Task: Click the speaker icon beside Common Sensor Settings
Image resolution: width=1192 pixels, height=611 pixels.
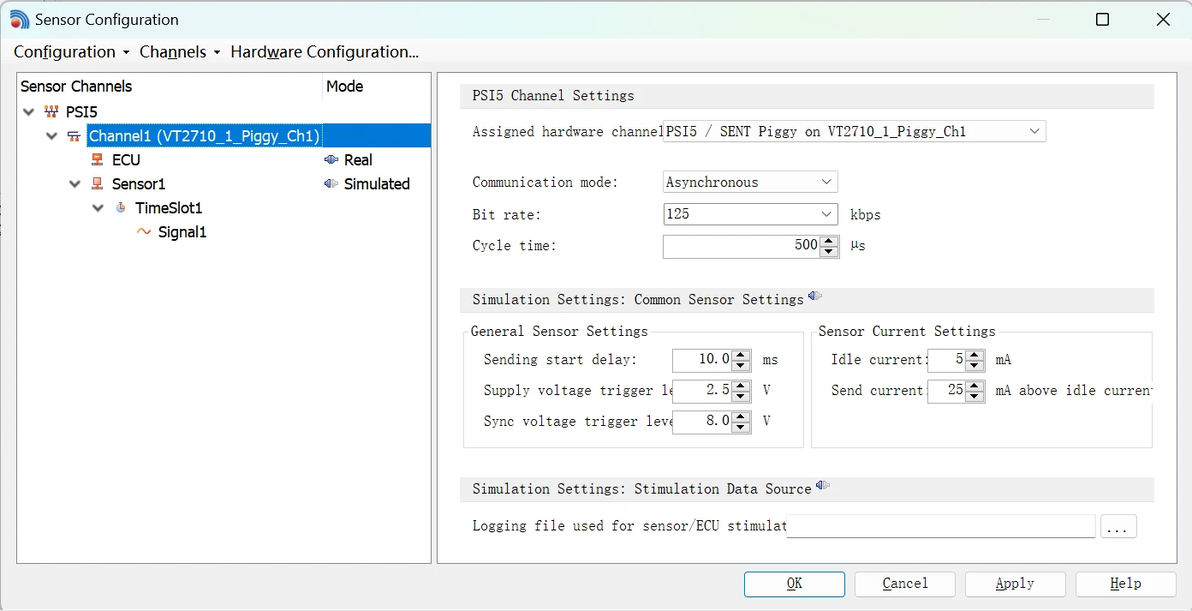Action: coord(815,296)
